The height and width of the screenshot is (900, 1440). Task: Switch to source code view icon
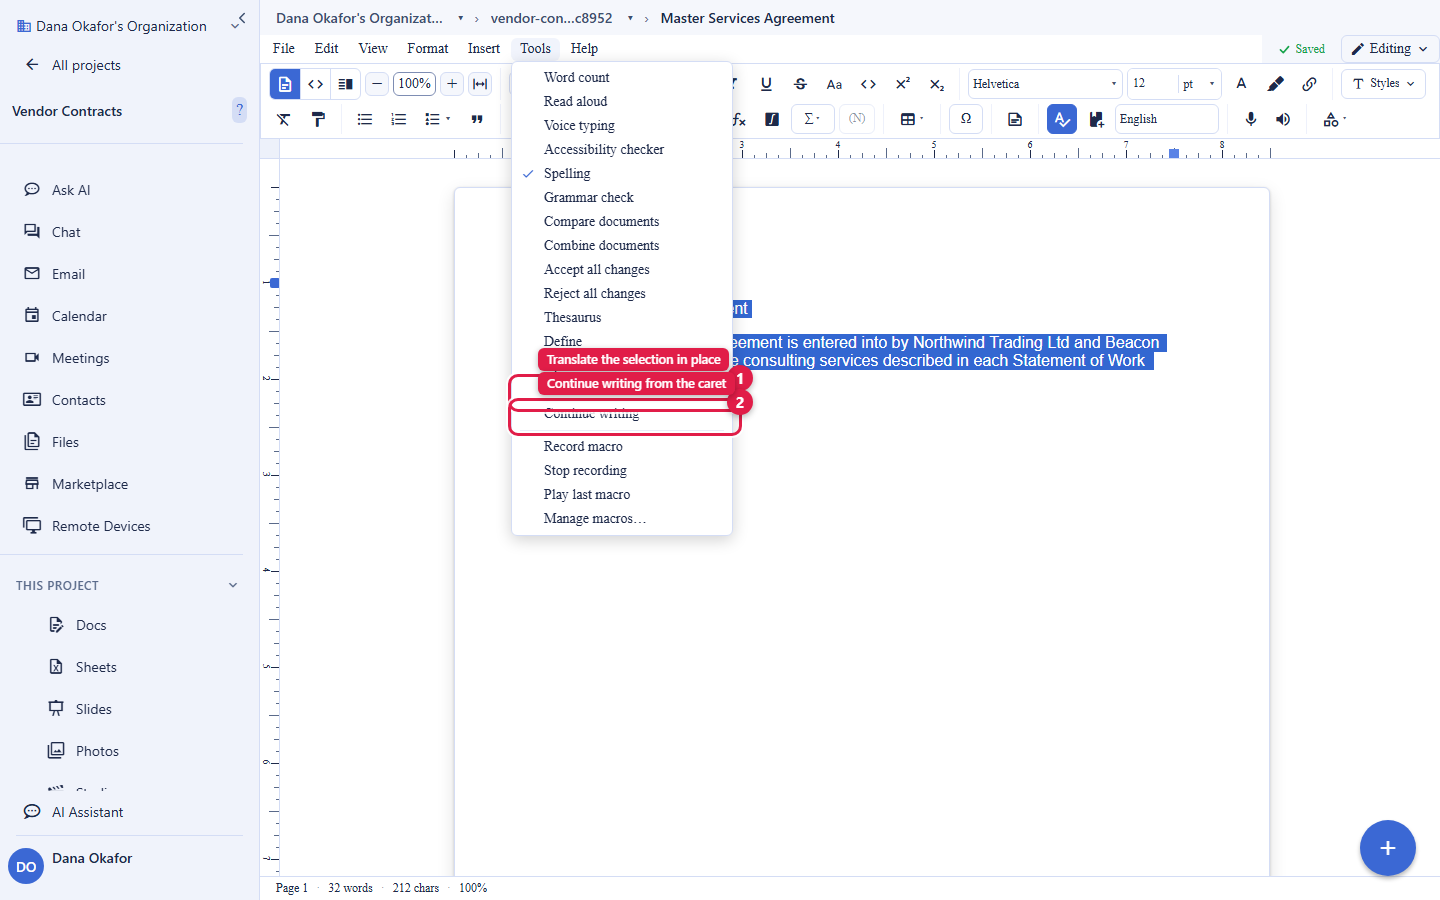316,84
